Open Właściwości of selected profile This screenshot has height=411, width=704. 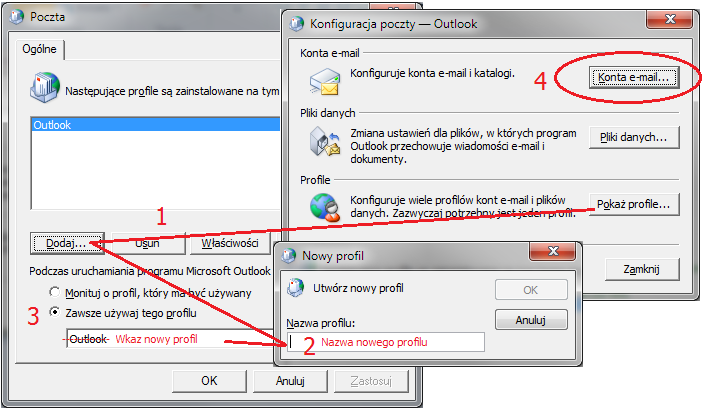(230, 243)
